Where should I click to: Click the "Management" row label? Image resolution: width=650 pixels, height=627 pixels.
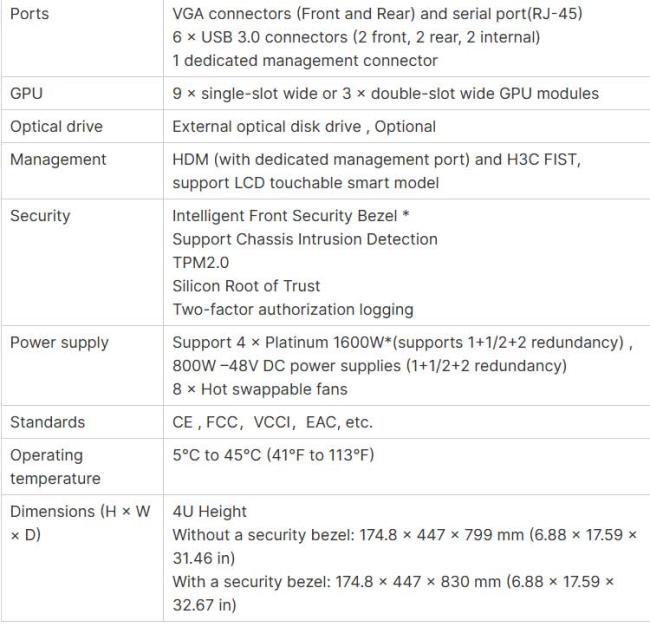click(x=58, y=160)
